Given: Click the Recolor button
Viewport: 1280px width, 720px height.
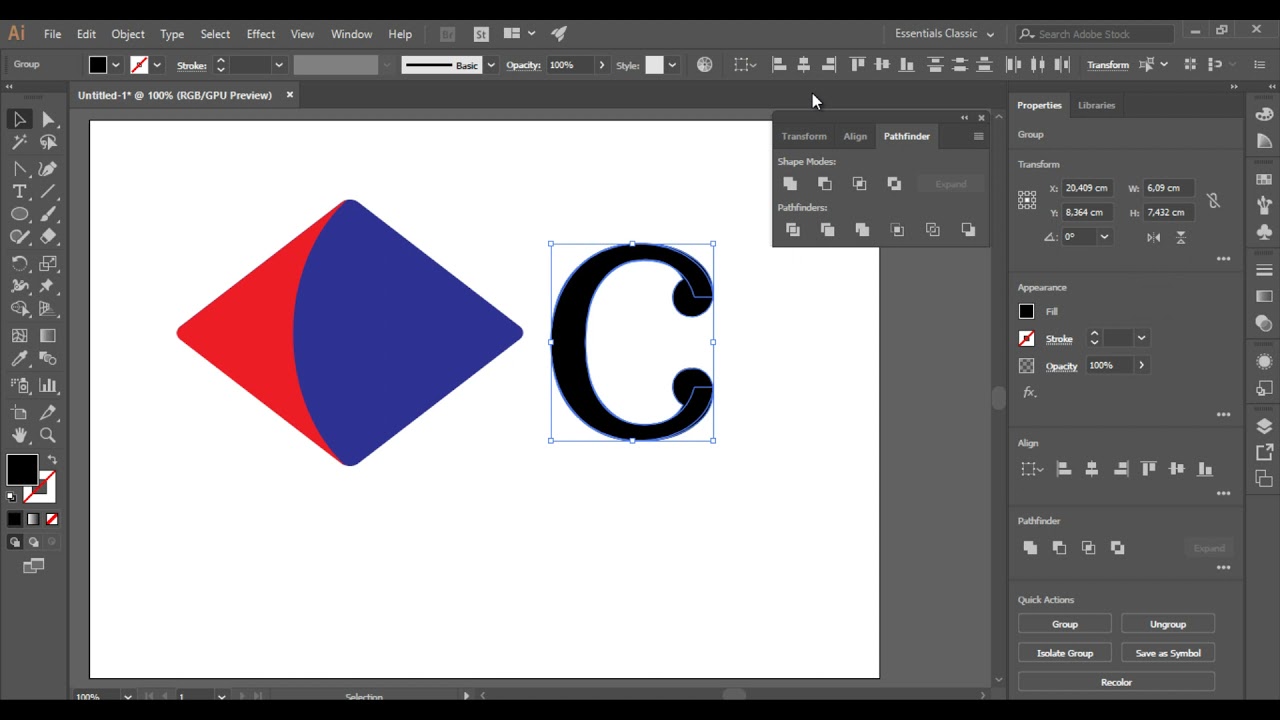Looking at the screenshot, I should click(1116, 682).
